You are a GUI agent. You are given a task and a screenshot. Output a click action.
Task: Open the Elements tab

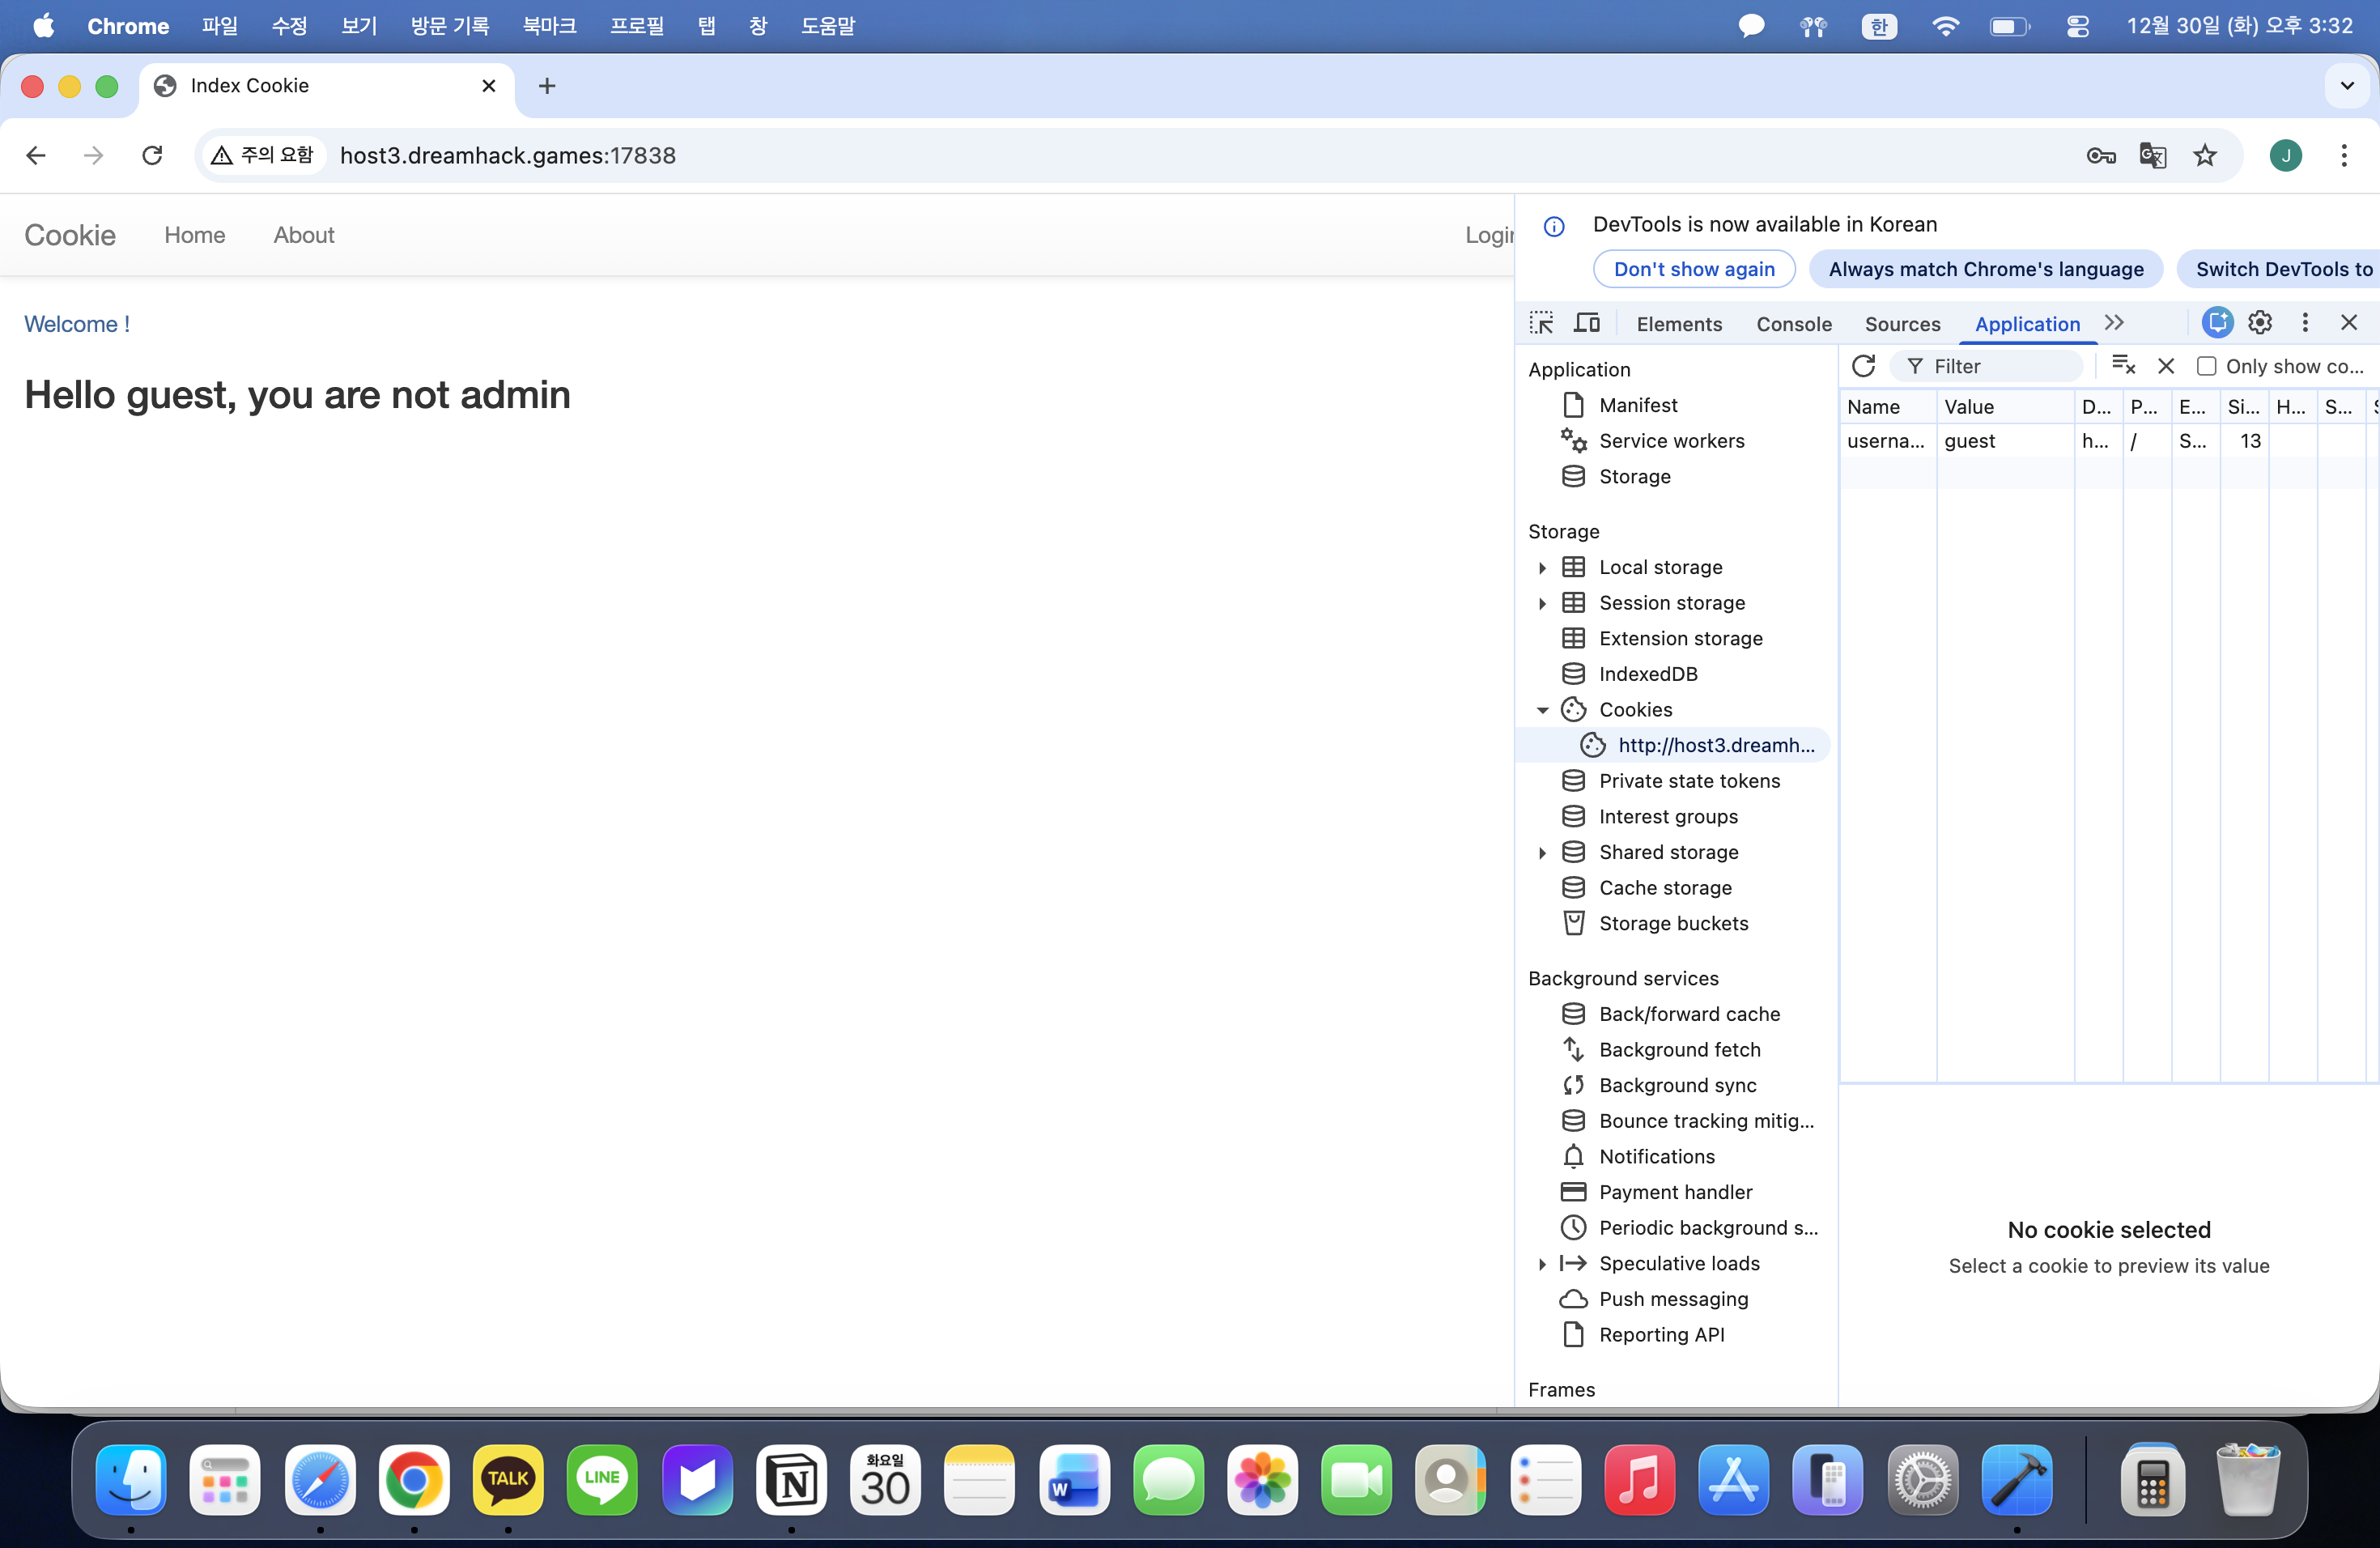tap(1679, 324)
